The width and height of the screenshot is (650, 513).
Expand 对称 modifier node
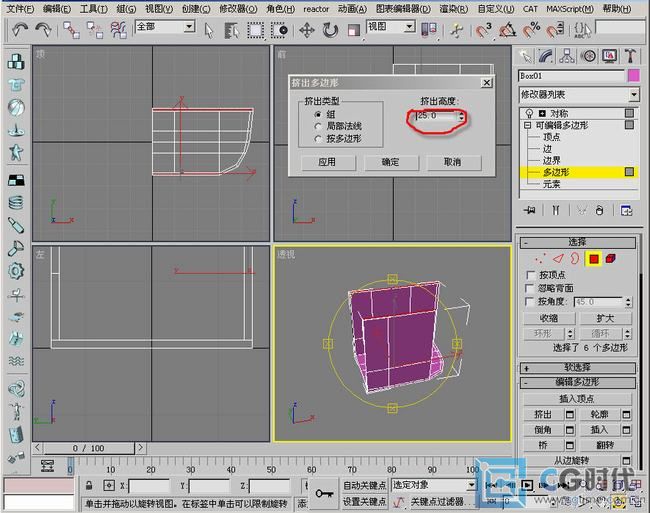pos(542,113)
